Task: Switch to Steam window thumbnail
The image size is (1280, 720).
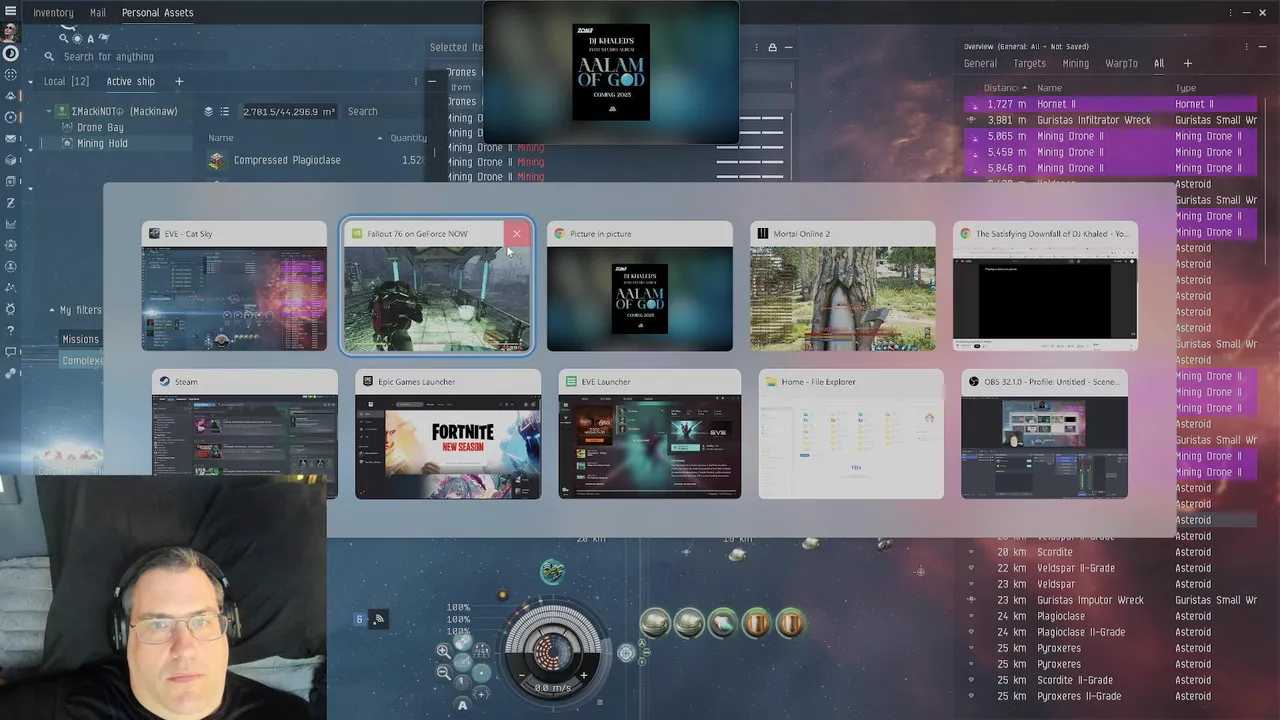Action: click(x=245, y=434)
